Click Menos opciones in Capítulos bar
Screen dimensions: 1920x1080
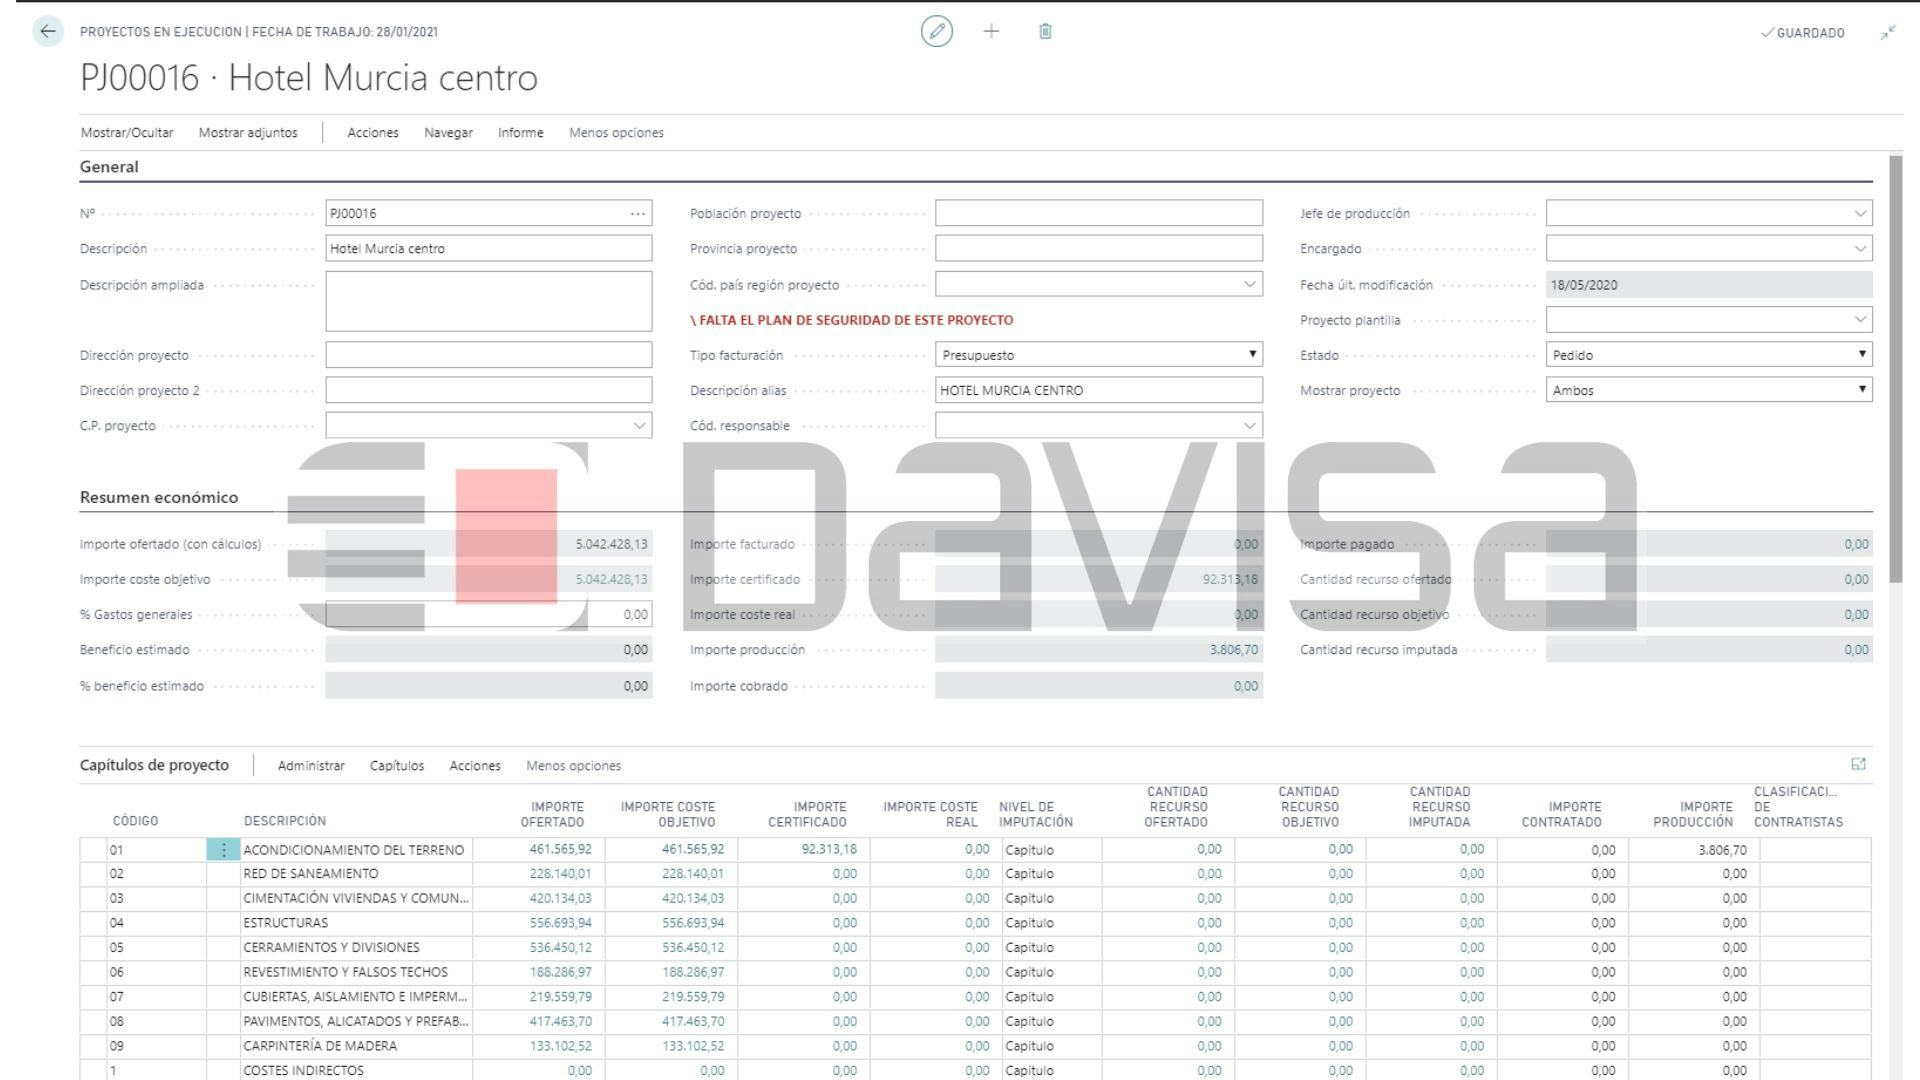point(573,765)
